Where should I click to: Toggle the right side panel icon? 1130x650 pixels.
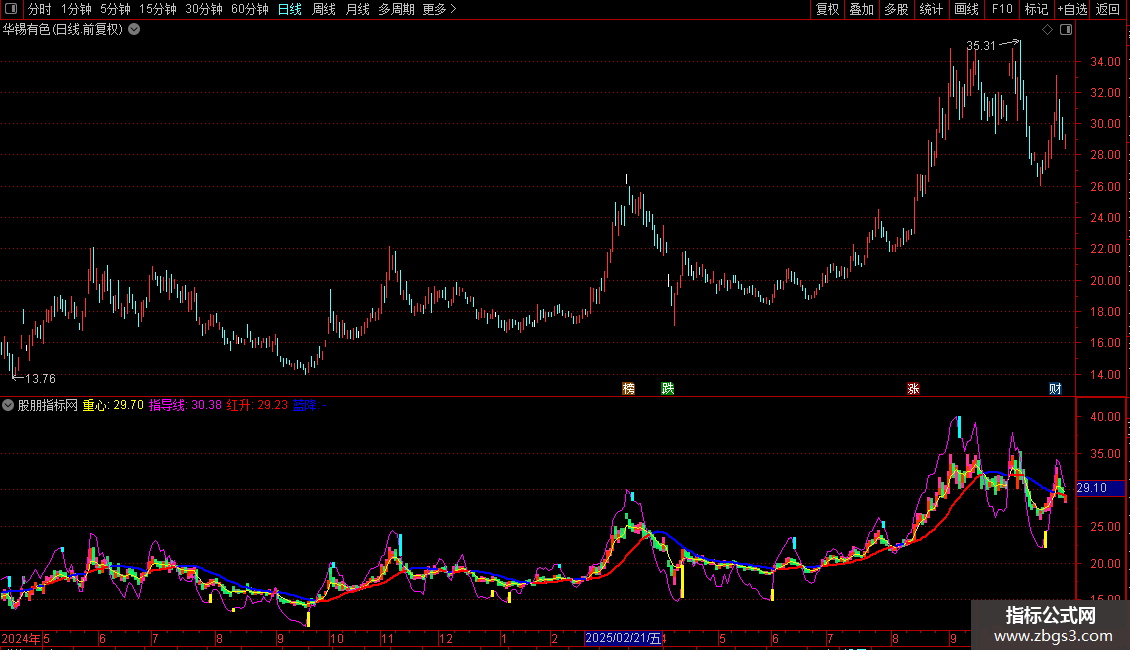pyautogui.click(x=1066, y=30)
